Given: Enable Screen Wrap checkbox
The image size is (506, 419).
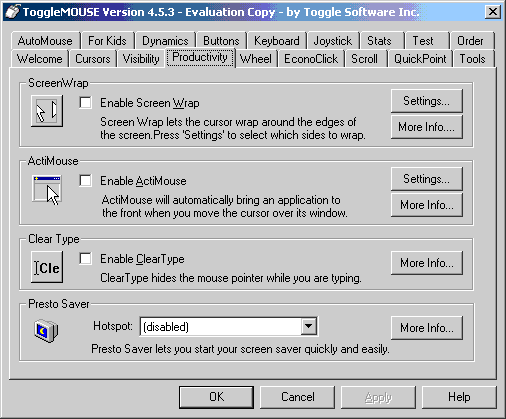Looking at the screenshot, I should click(x=86, y=103).
